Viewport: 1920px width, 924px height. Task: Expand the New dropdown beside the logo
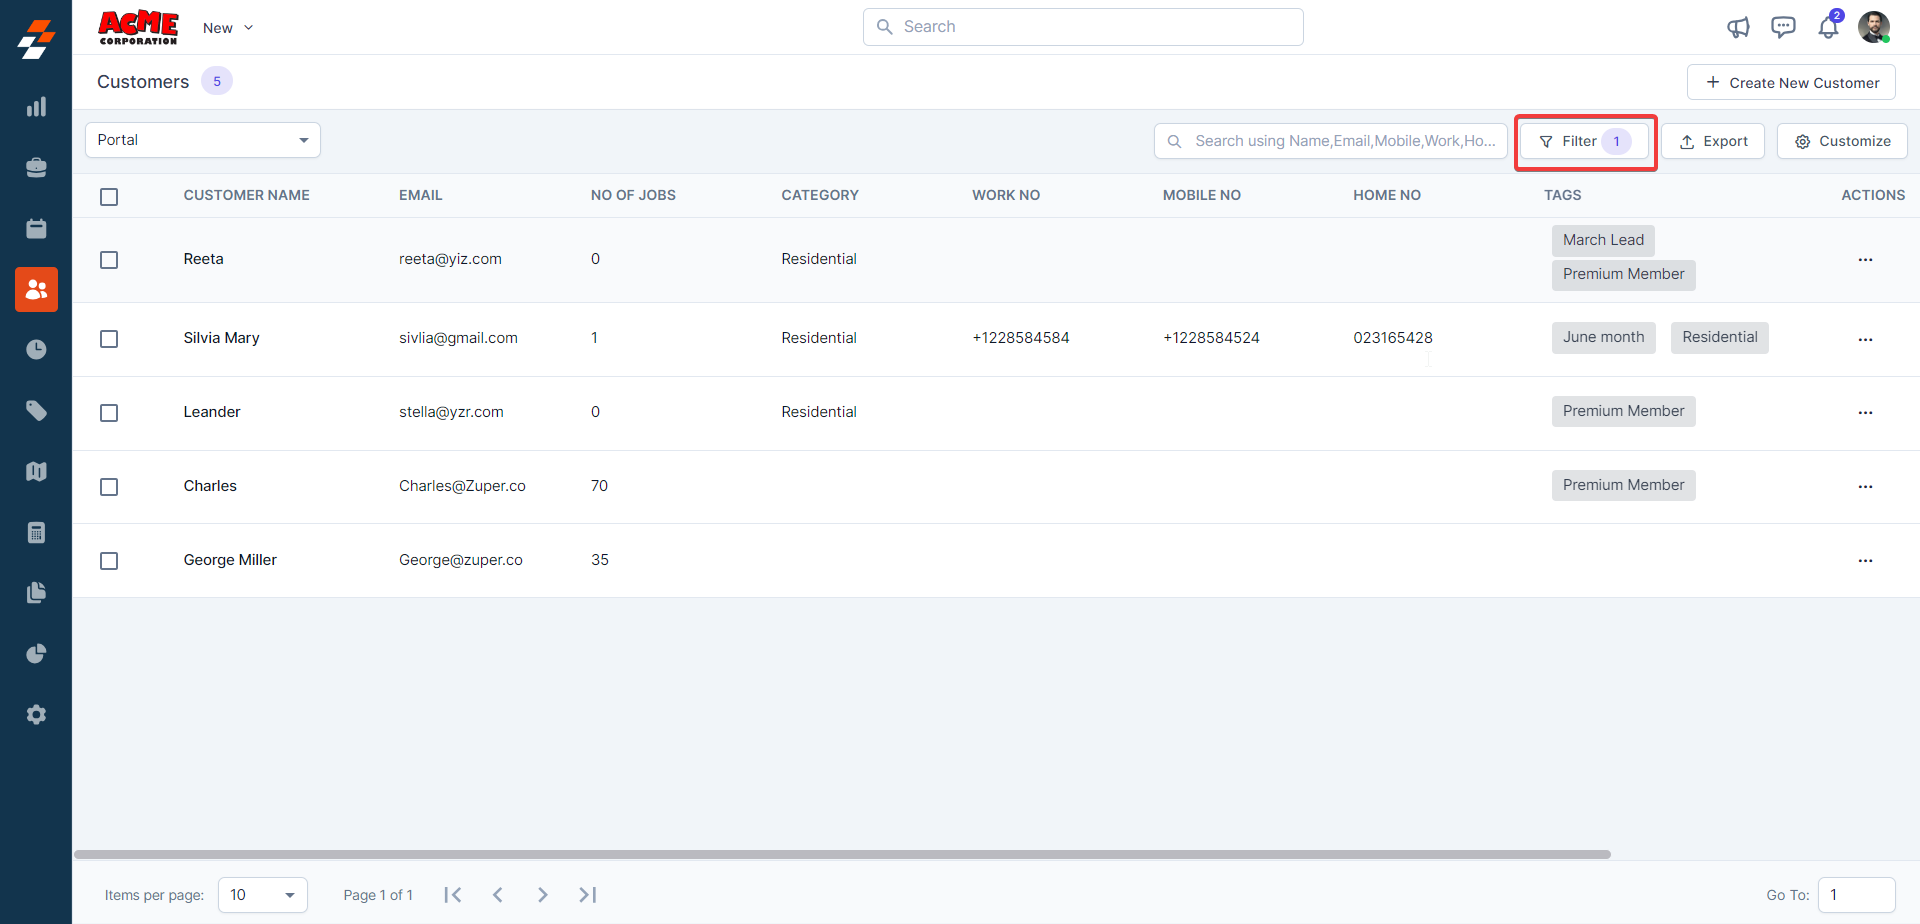(x=228, y=28)
